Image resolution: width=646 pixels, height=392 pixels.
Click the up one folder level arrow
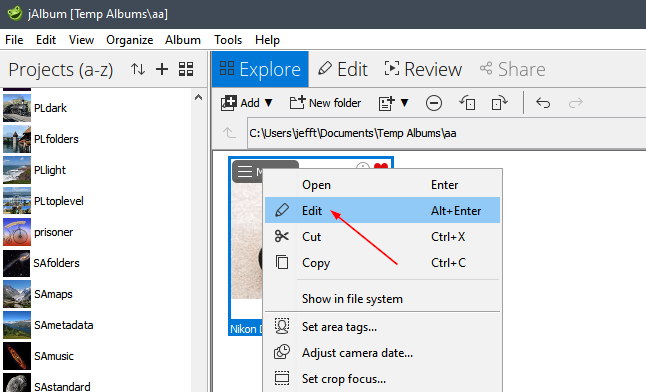pos(229,133)
